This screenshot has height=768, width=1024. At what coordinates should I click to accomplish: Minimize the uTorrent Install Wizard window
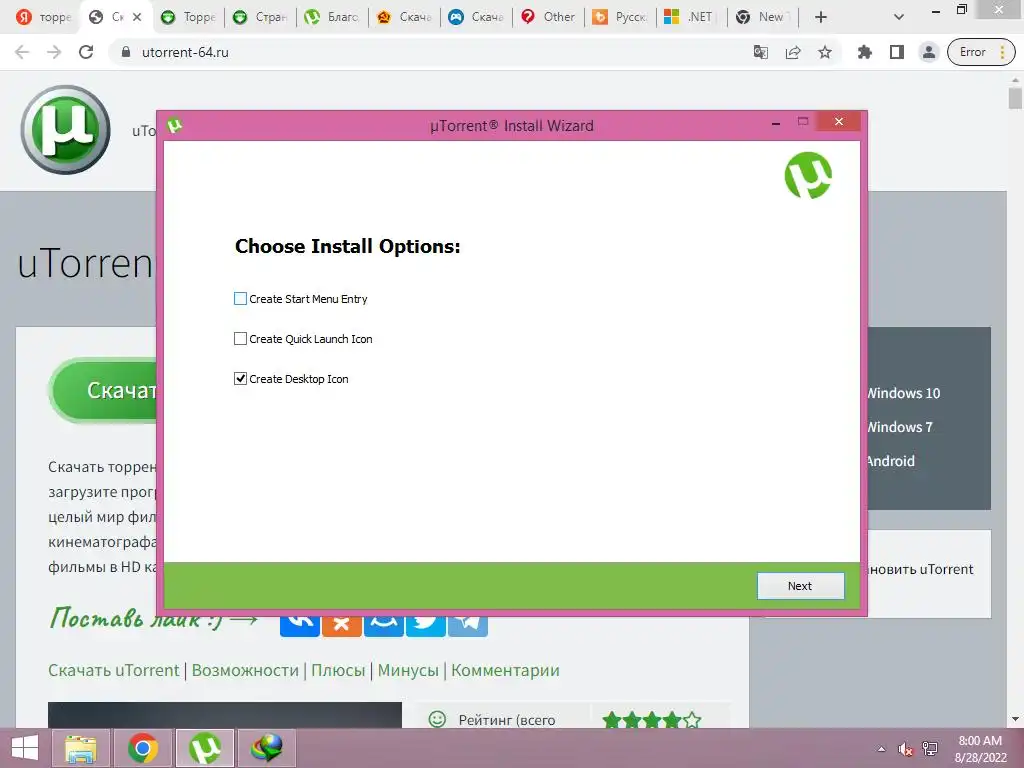click(x=776, y=122)
